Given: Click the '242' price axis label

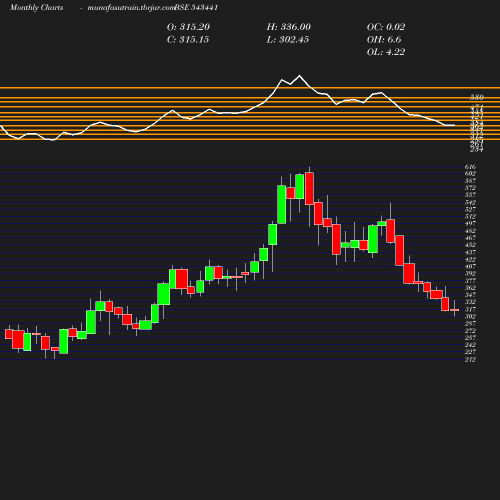Looking at the screenshot, I should [x=470, y=345].
